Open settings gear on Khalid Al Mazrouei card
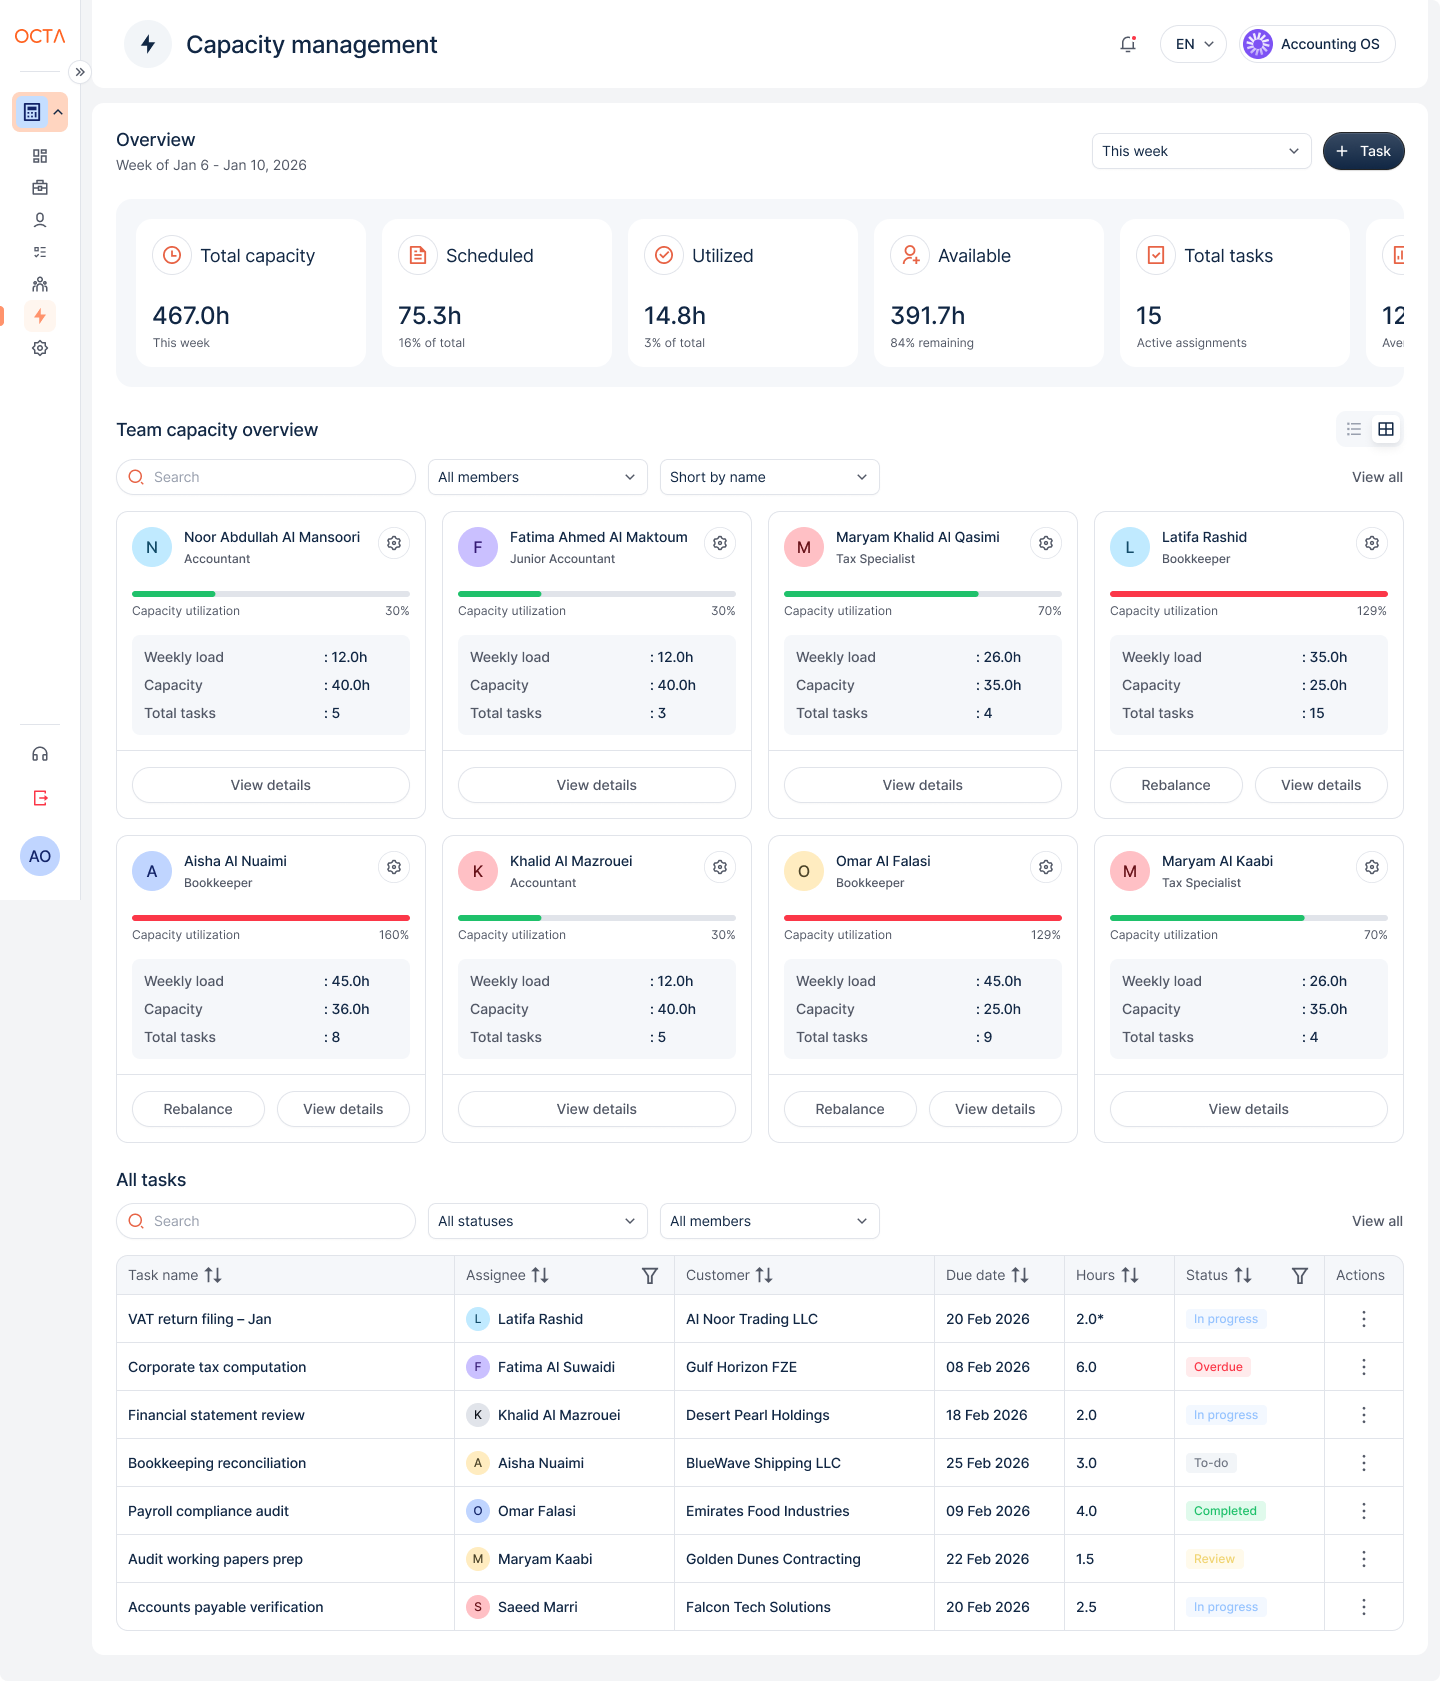 (720, 867)
